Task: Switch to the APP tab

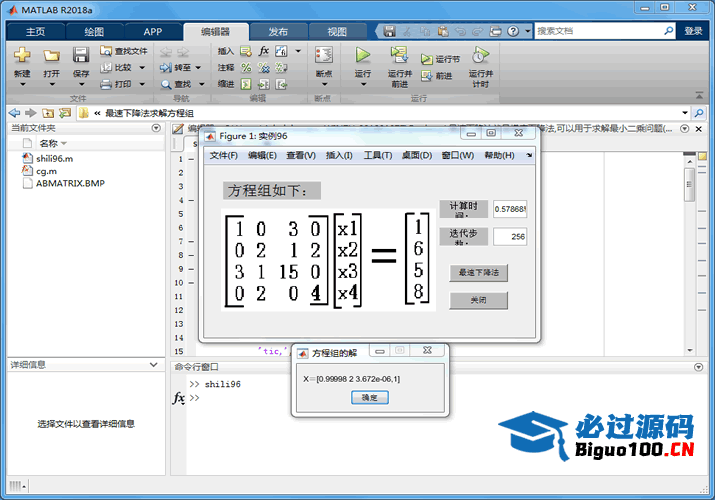Action: (x=153, y=31)
